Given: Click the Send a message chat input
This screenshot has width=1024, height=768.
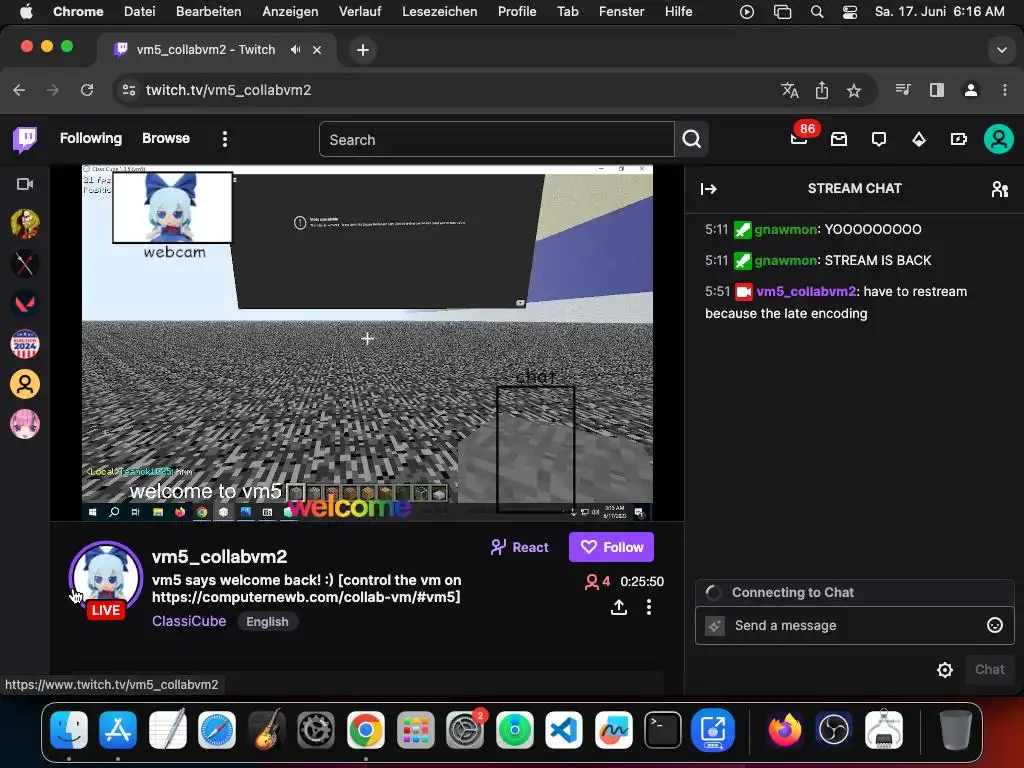Looking at the screenshot, I should pyautogui.click(x=855, y=626).
